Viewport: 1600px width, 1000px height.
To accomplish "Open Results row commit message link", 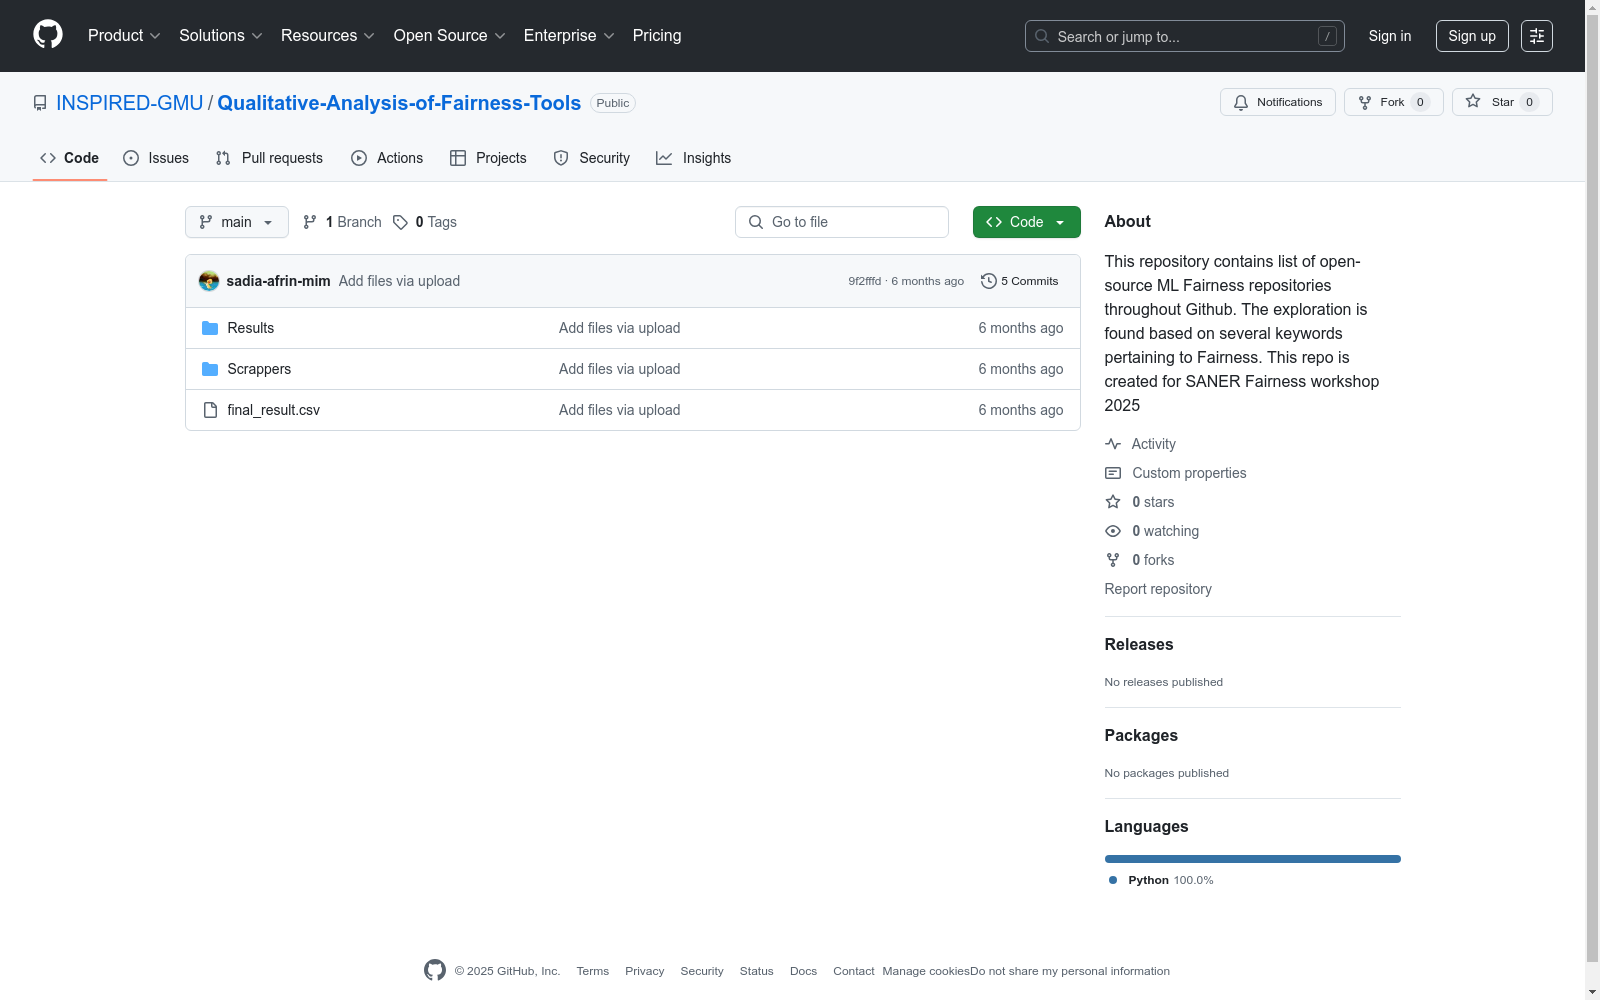I will (x=620, y=328).
